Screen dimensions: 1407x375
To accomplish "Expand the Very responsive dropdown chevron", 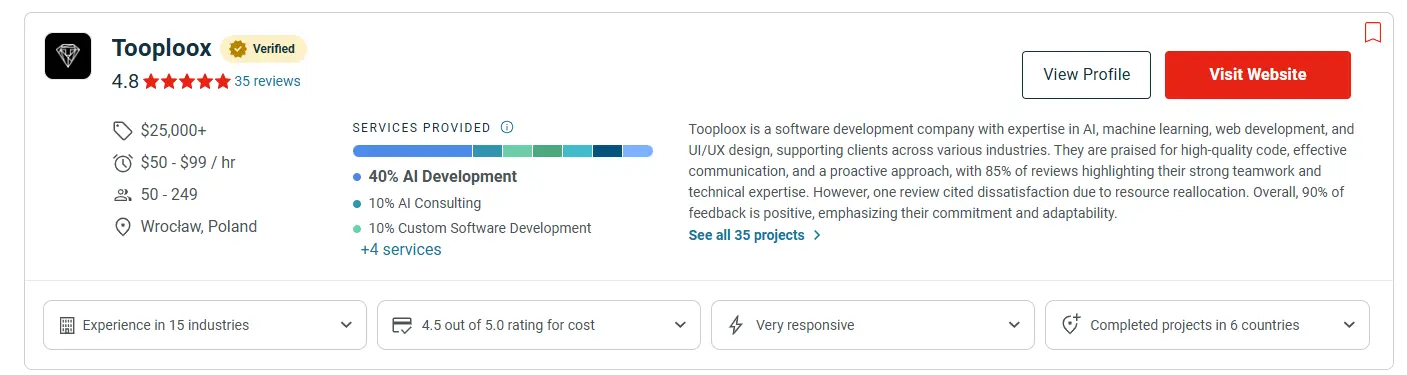I will tap(1014, 325).
